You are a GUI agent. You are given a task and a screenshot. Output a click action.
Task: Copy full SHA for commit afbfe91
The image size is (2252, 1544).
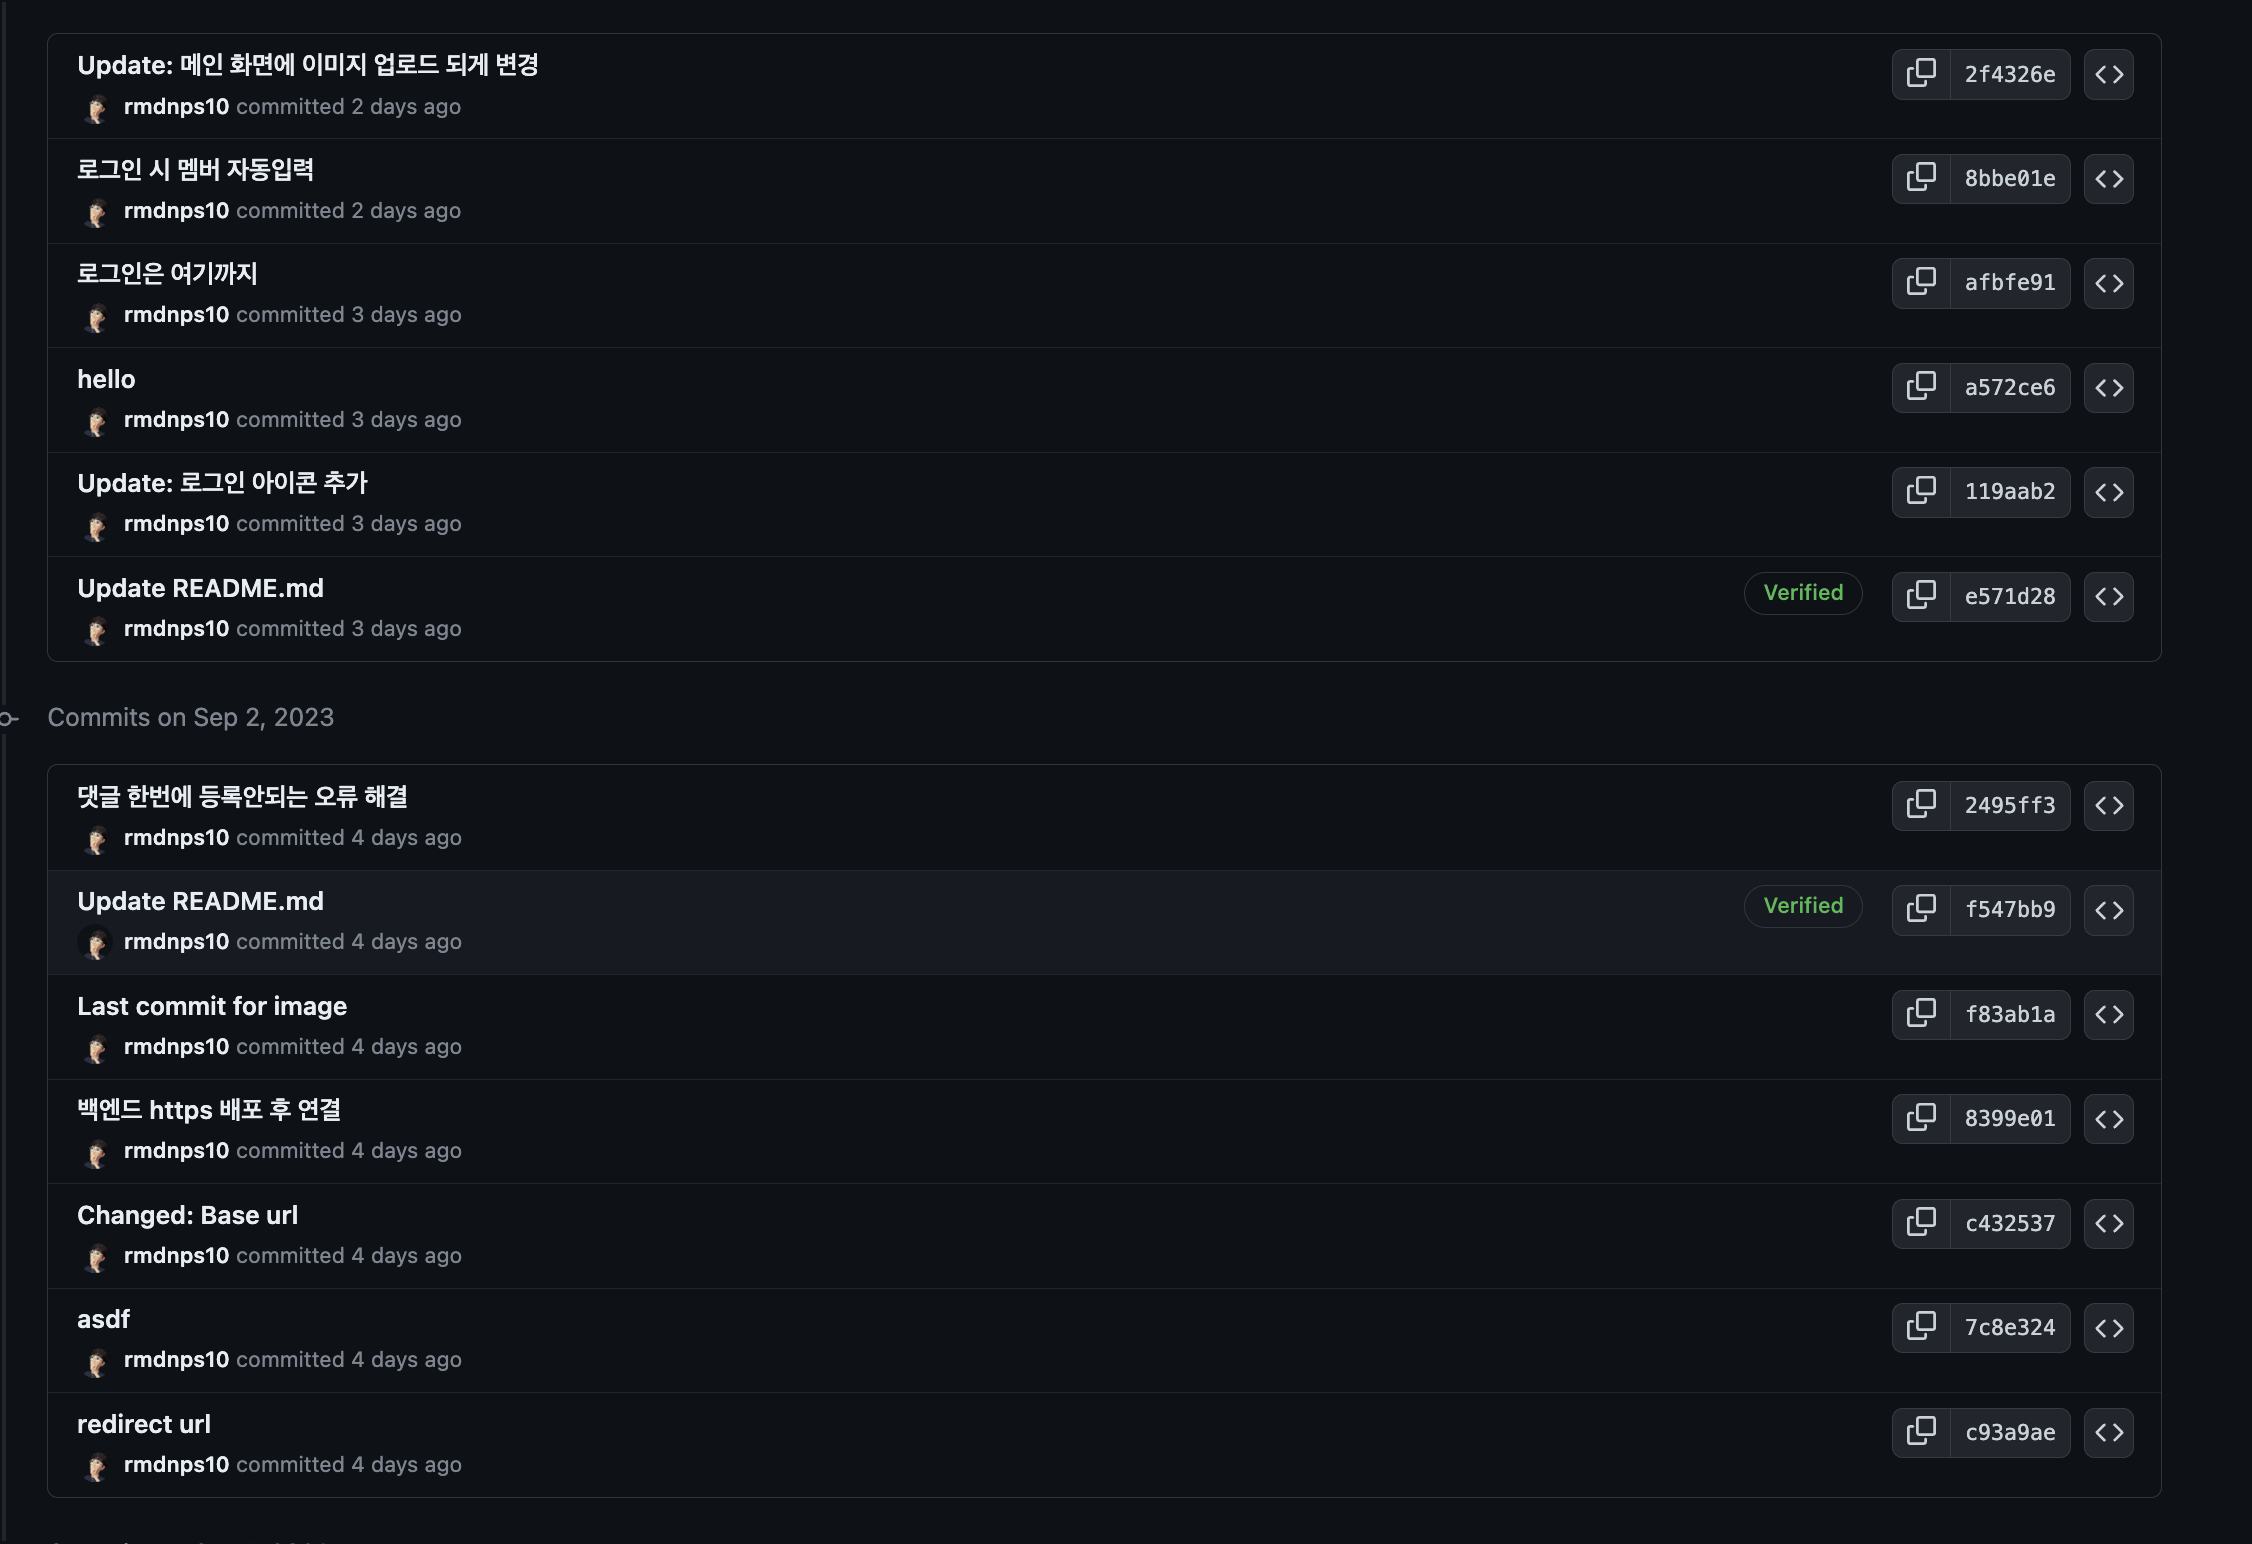1920,283
